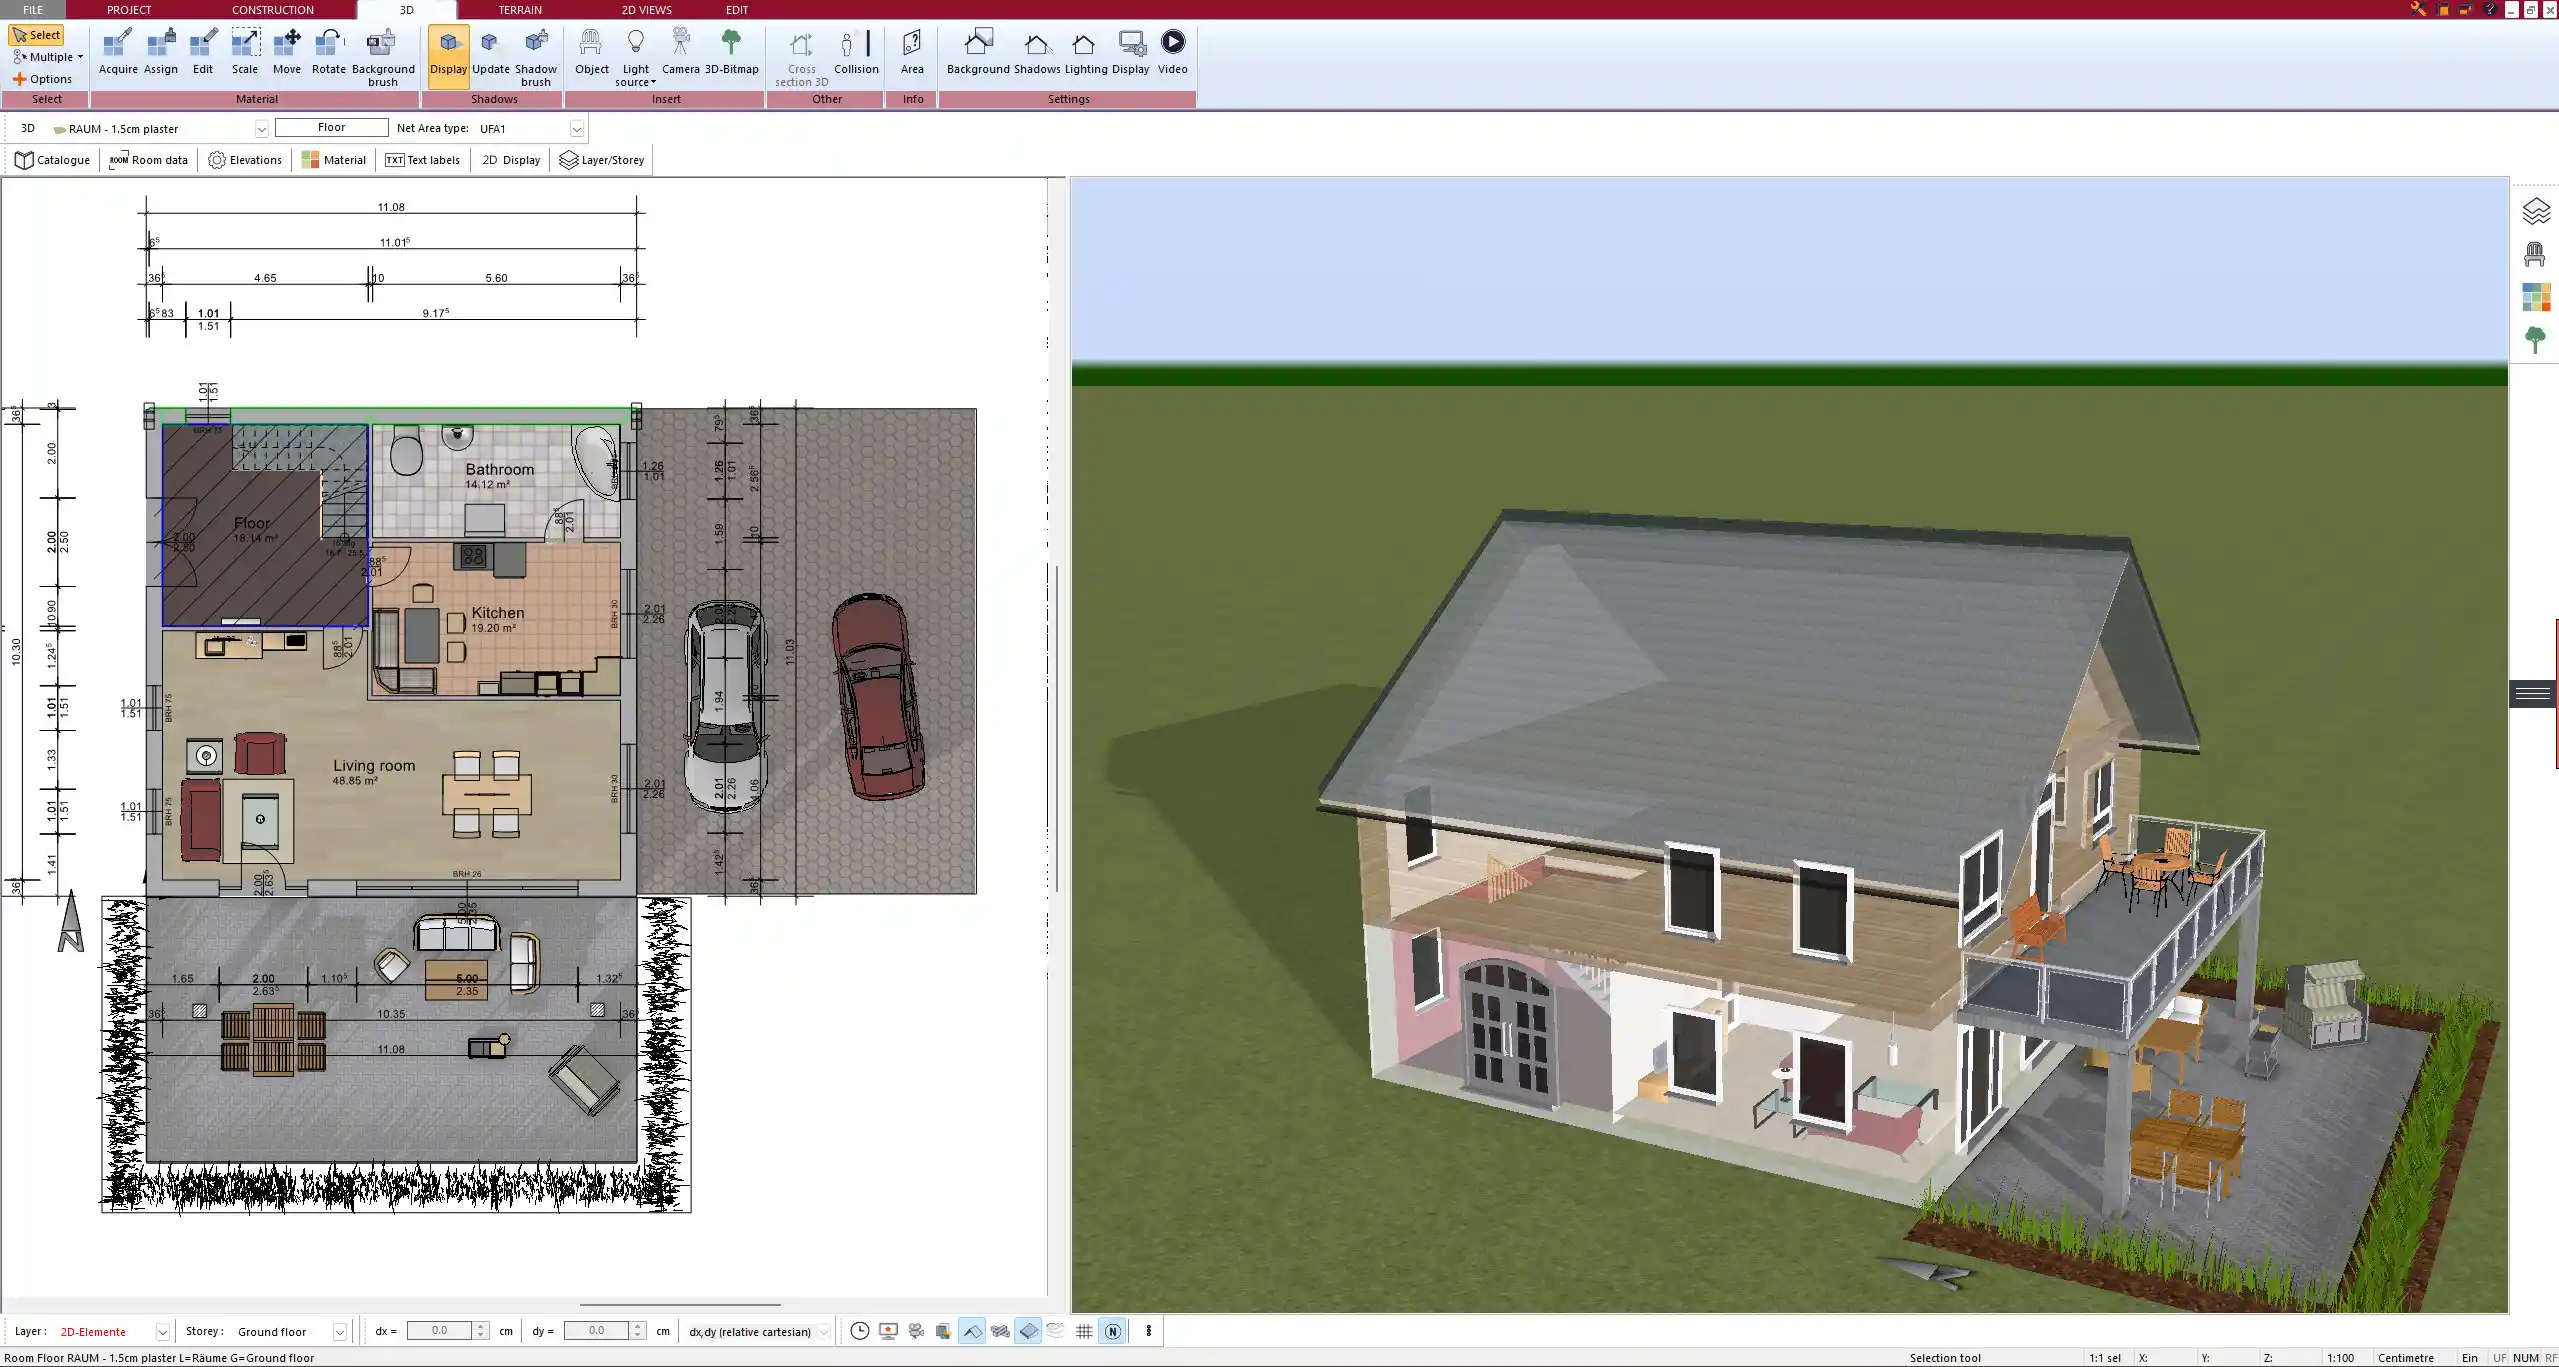Screen dimensions: 2559x1367
Task: Toggle the grid display in bottom bar
Action: (x=1084, y=1331)
